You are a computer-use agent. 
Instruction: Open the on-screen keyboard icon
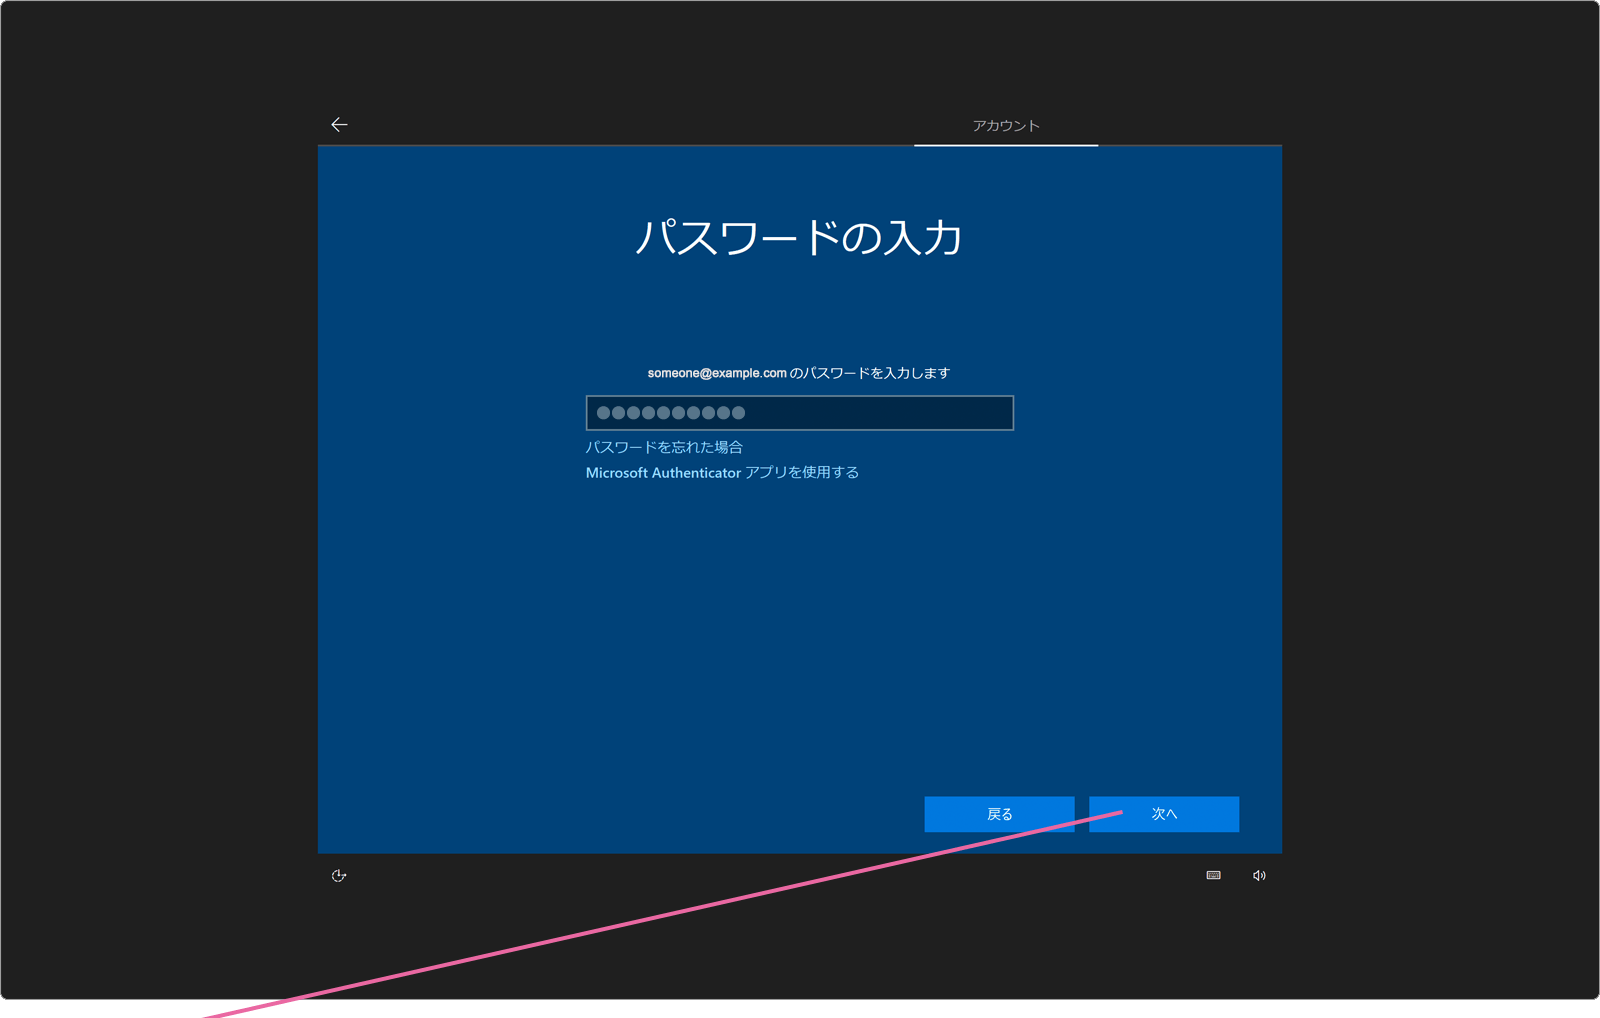1213,876
